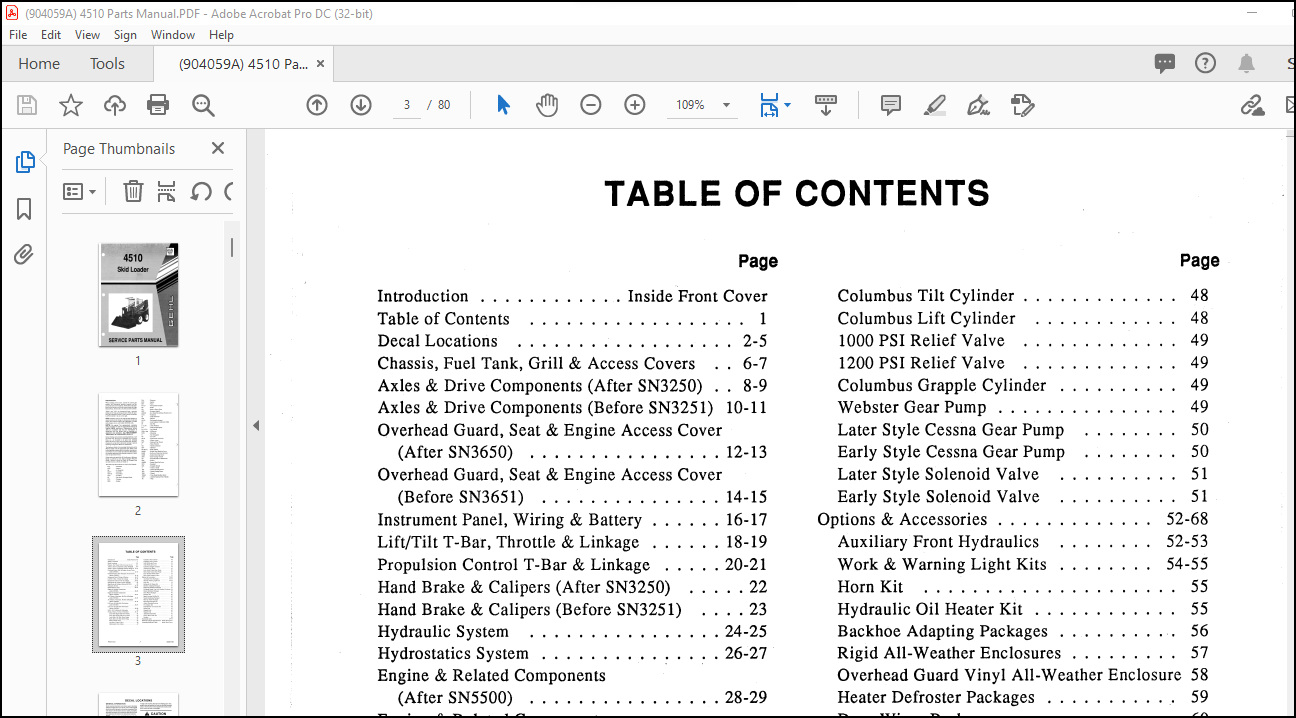
Task: Activate the Hand pan tool
Action: (547, 105)
